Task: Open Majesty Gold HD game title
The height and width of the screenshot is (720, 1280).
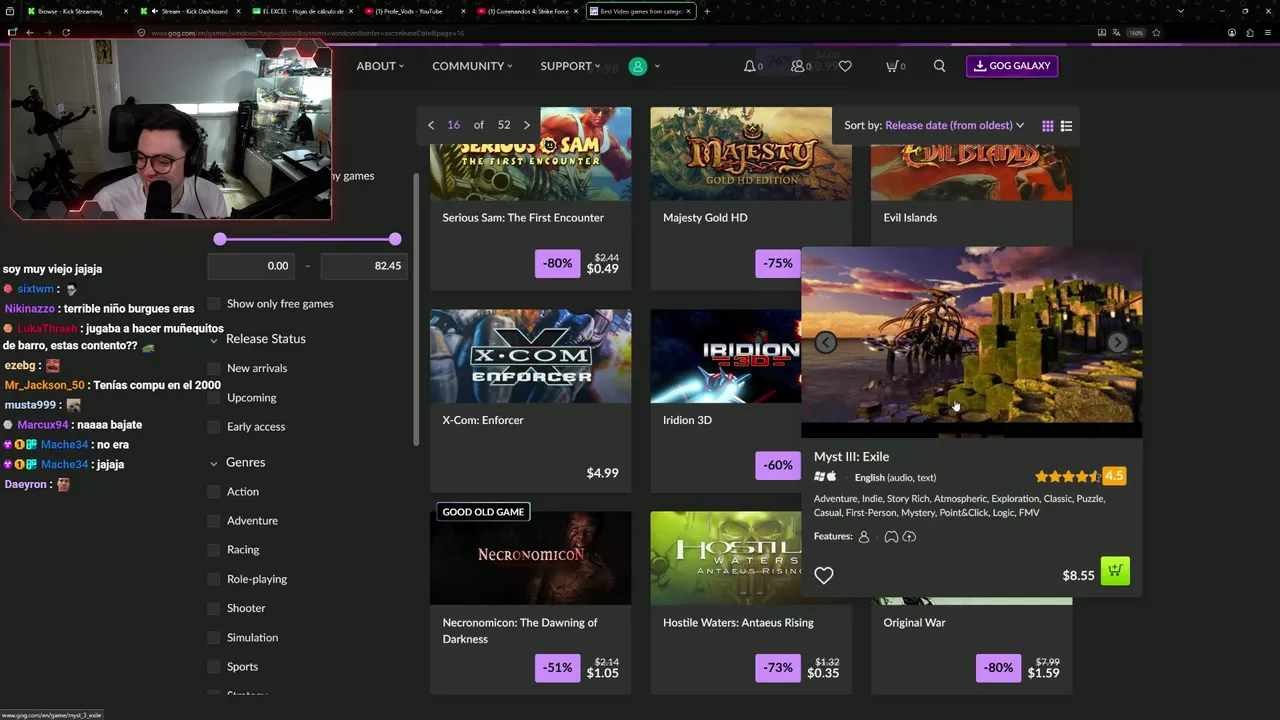Action: [x=705, y=218]
